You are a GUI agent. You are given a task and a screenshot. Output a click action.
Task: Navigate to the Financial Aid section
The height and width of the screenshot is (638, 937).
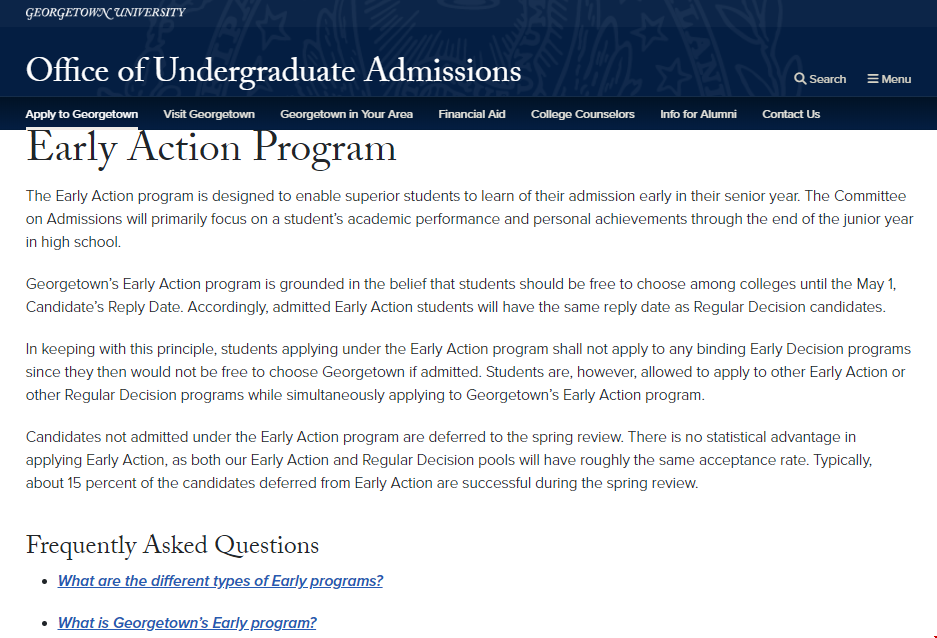pos(472,114)
